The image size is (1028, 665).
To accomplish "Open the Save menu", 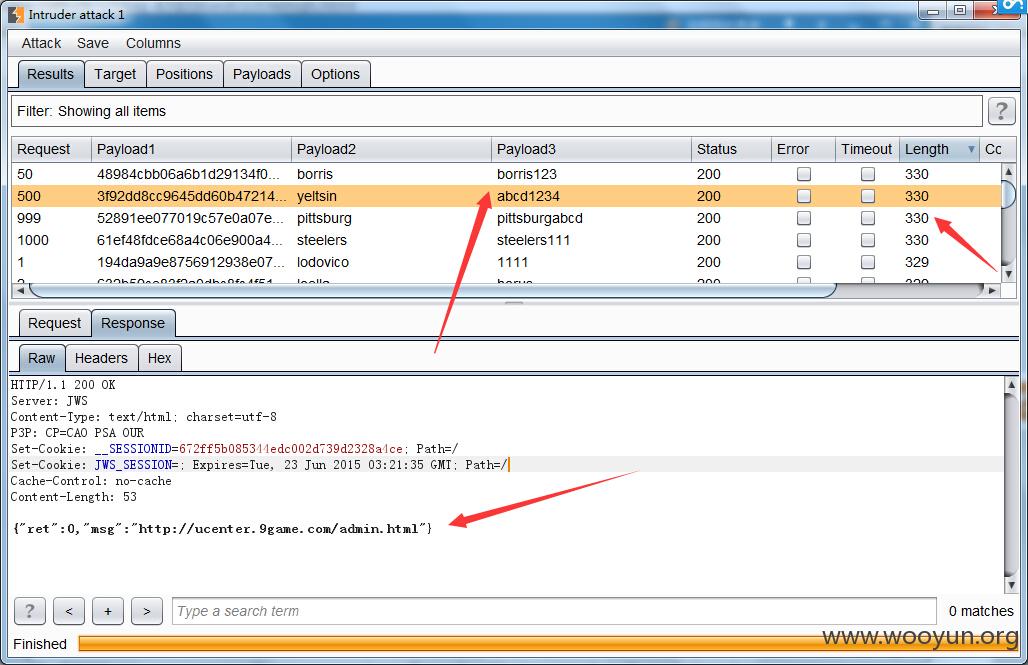I will (x=92, y=43).
